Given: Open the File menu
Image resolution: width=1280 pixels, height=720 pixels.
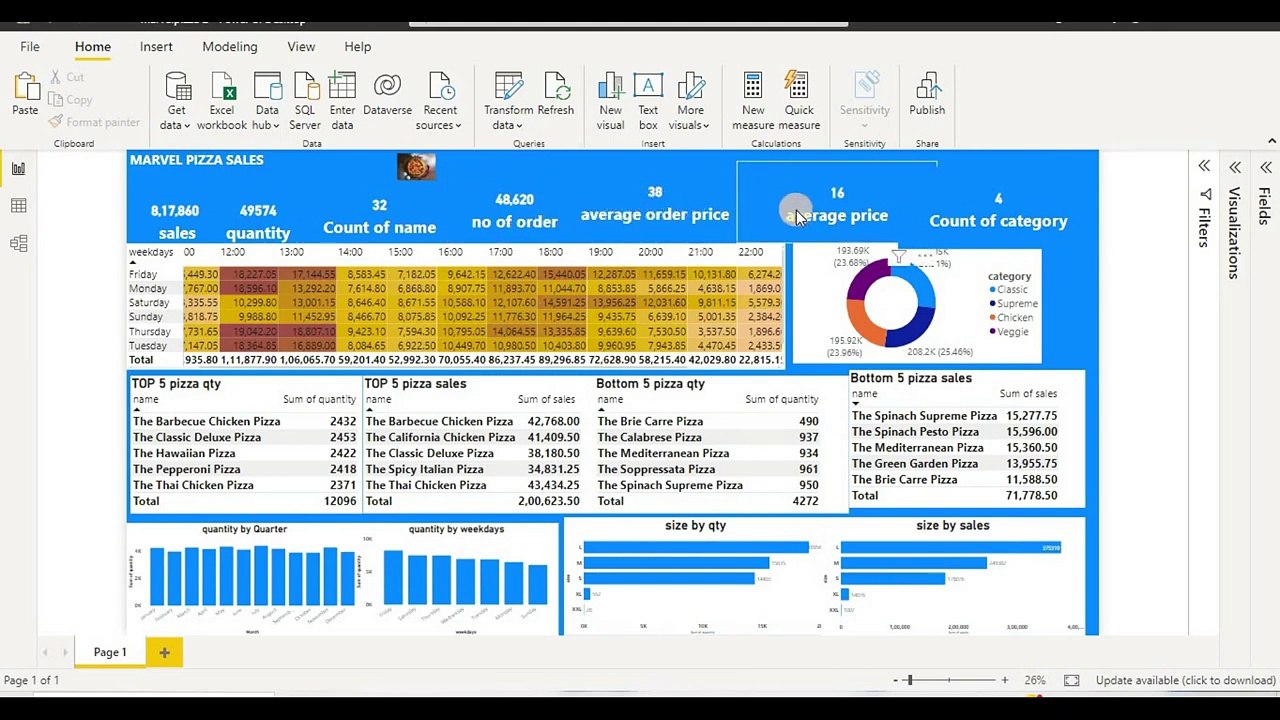Looking at the screenshot, I should pos(30,46).
